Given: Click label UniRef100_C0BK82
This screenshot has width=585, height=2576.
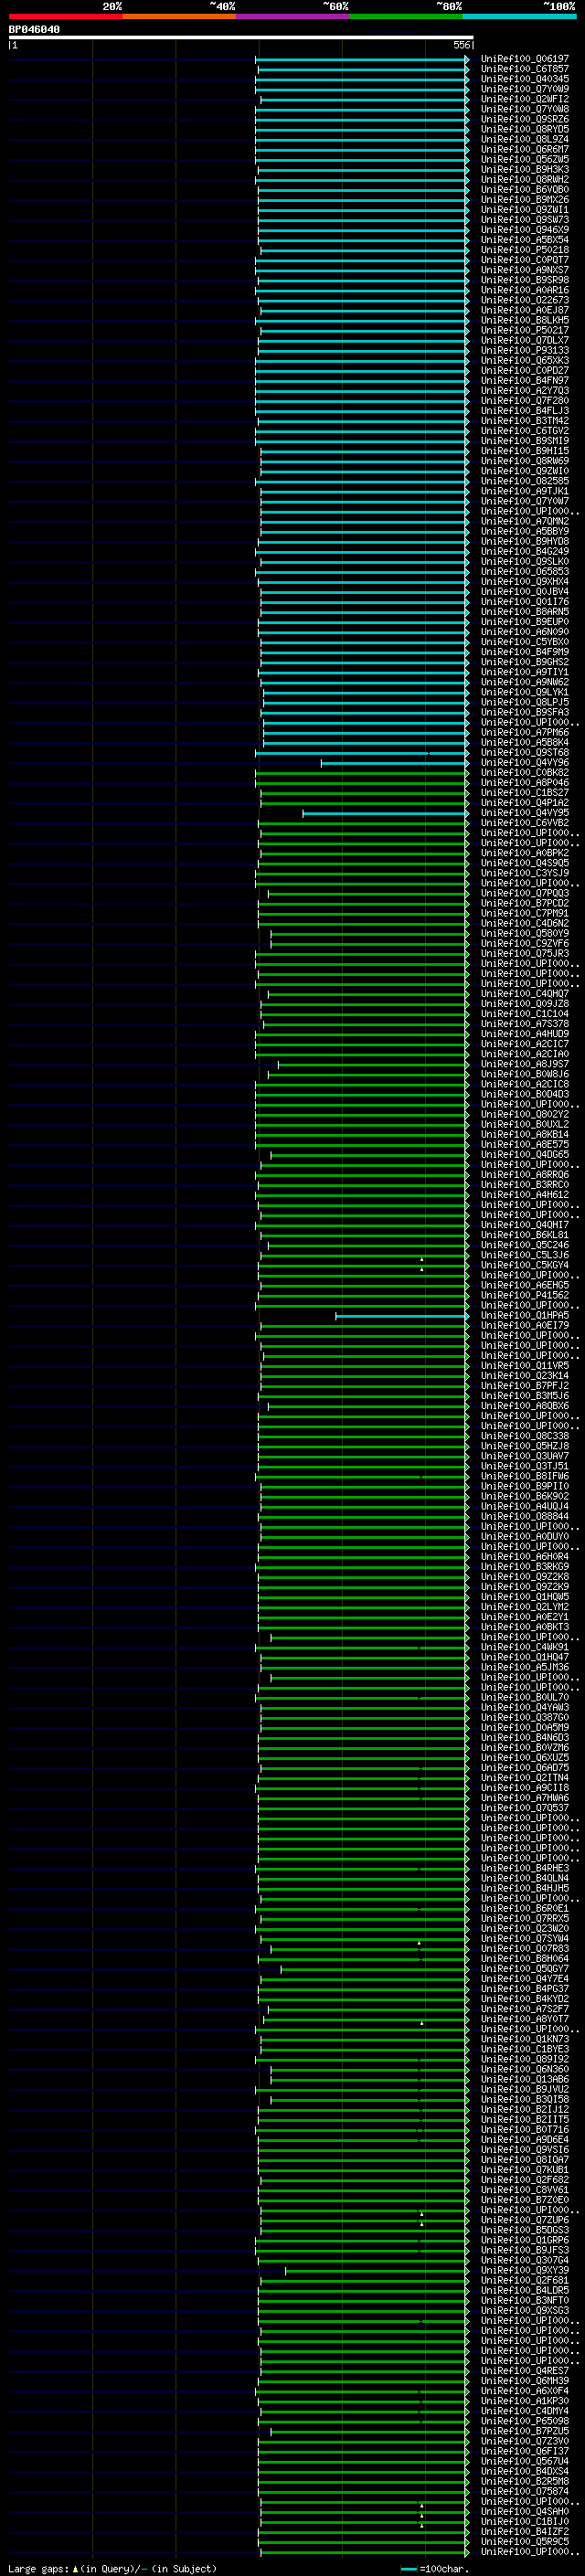Looking at the screenshot, I should click(525, 773).
